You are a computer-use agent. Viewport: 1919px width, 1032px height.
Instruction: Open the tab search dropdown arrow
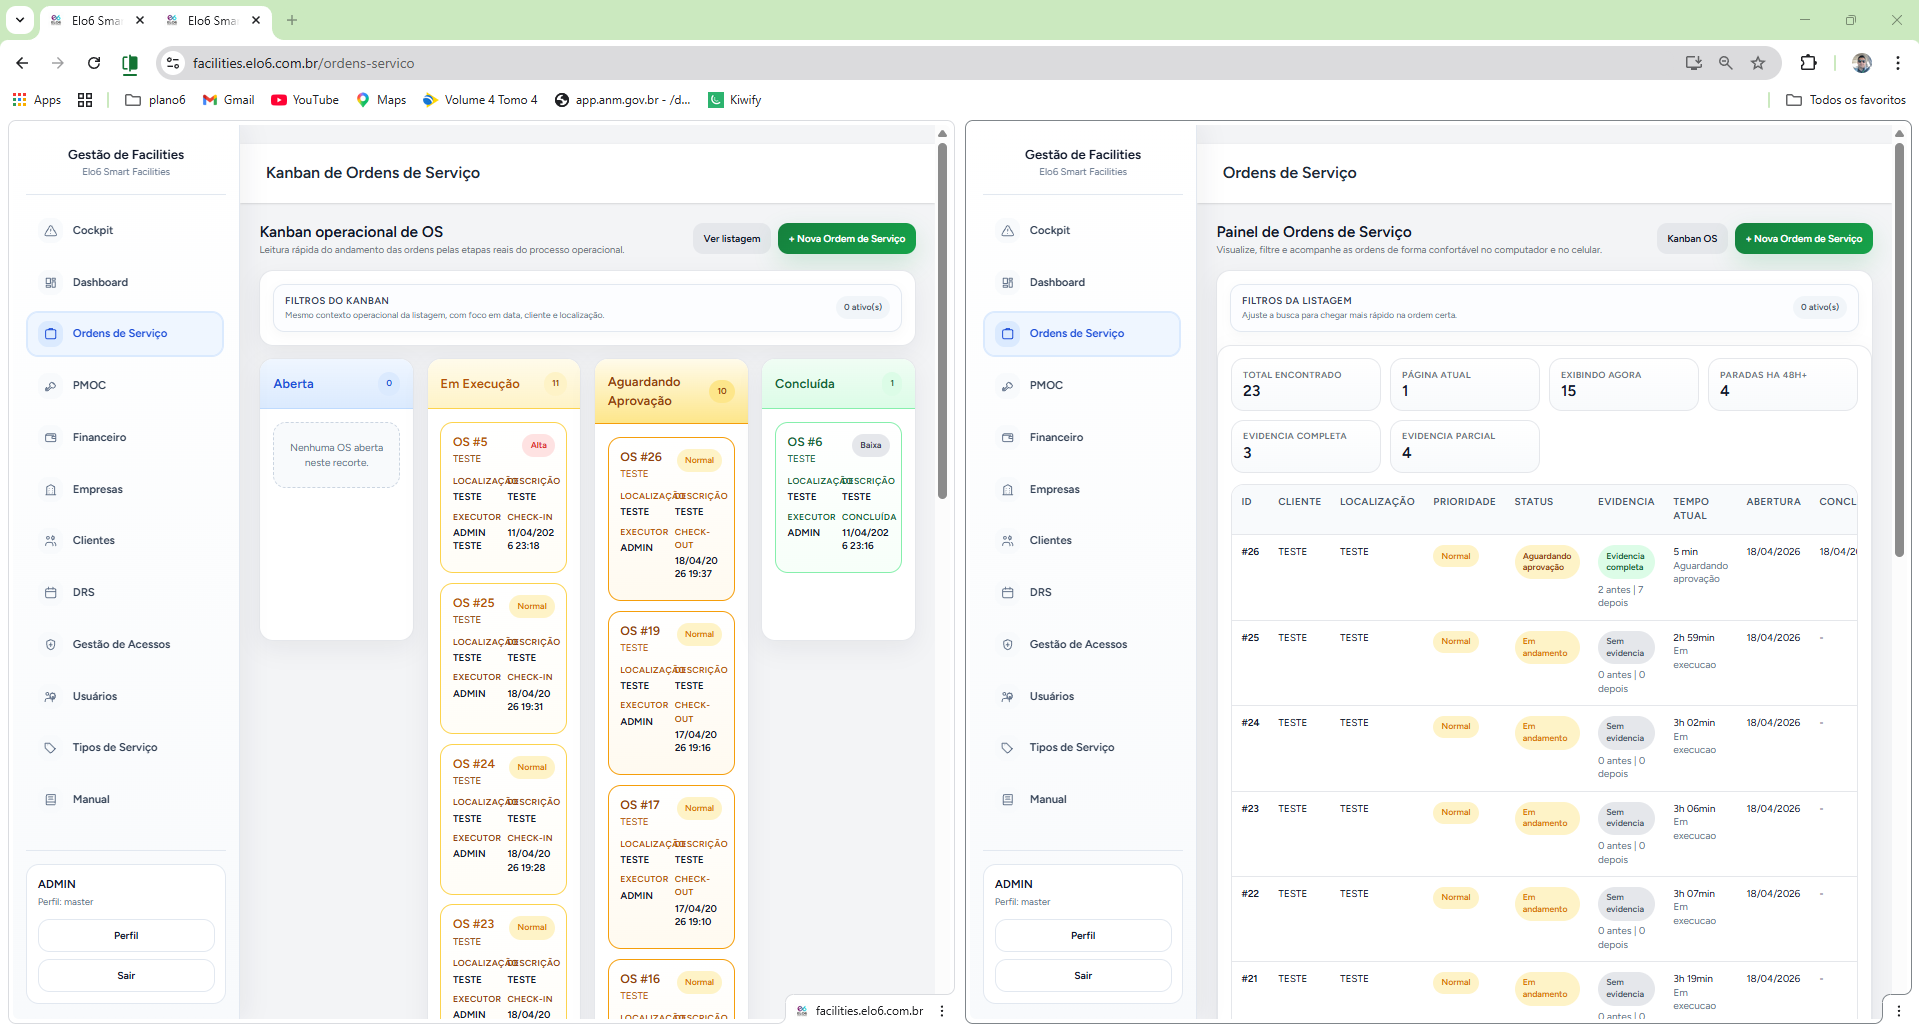tap(20, 20)
